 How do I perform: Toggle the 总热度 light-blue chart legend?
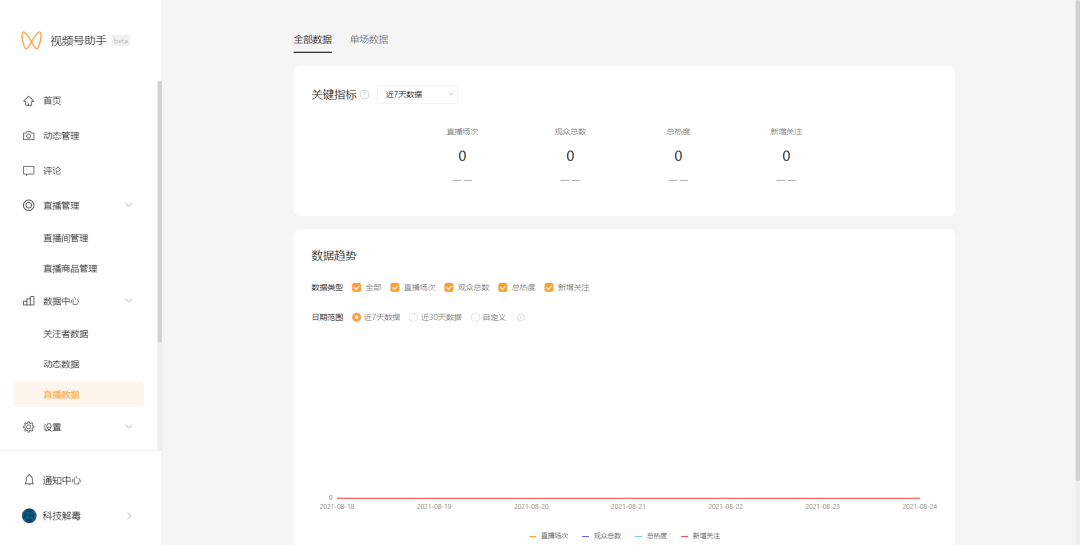(x=651, y=535)
